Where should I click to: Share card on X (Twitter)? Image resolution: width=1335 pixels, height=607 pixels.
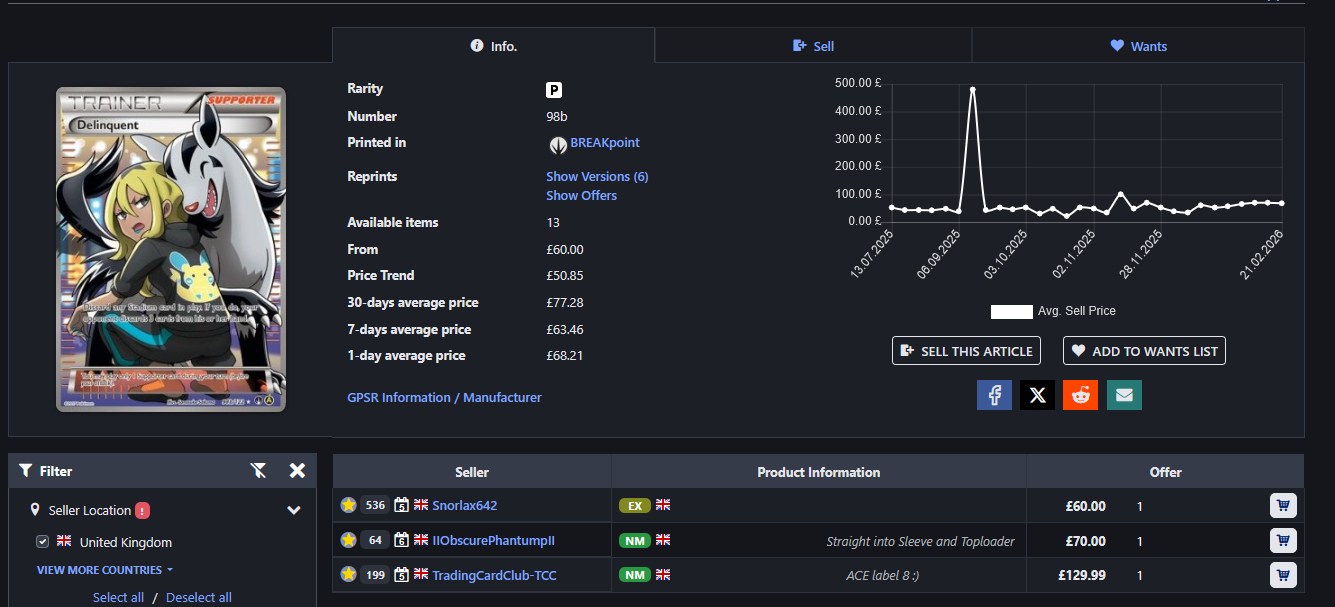[1037, 395]
